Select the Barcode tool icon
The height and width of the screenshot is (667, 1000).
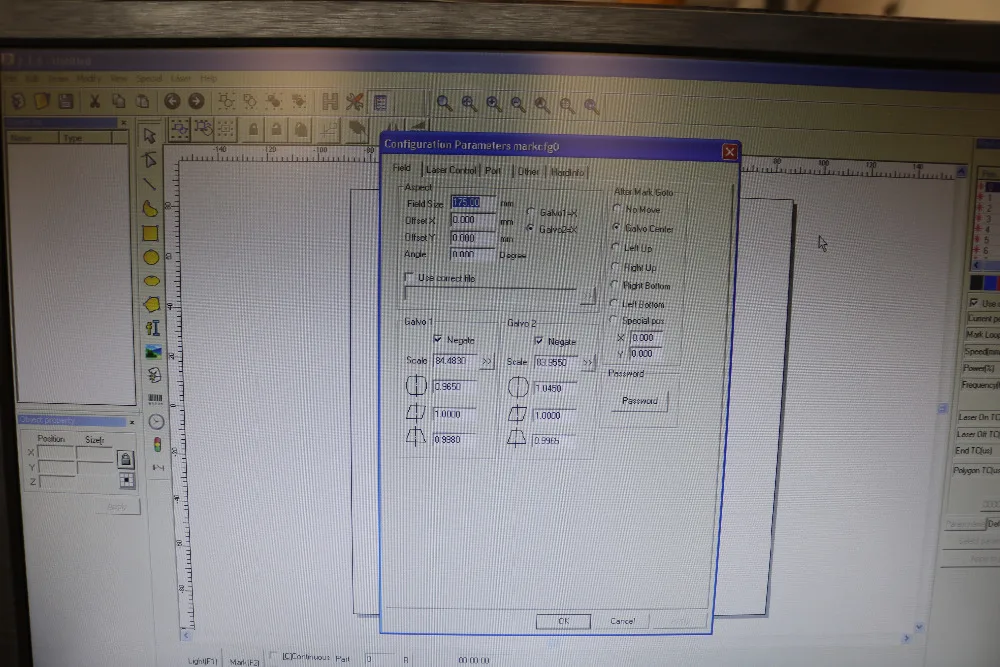(x=155, y=399)
